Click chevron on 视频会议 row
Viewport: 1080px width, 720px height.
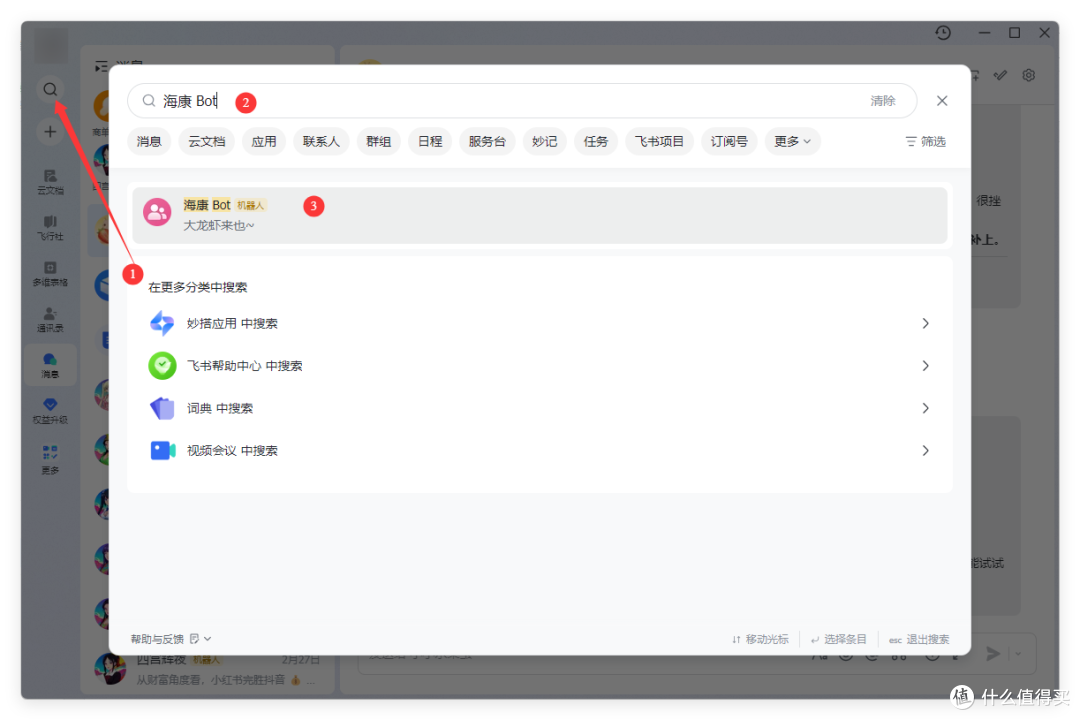point(925,451)
